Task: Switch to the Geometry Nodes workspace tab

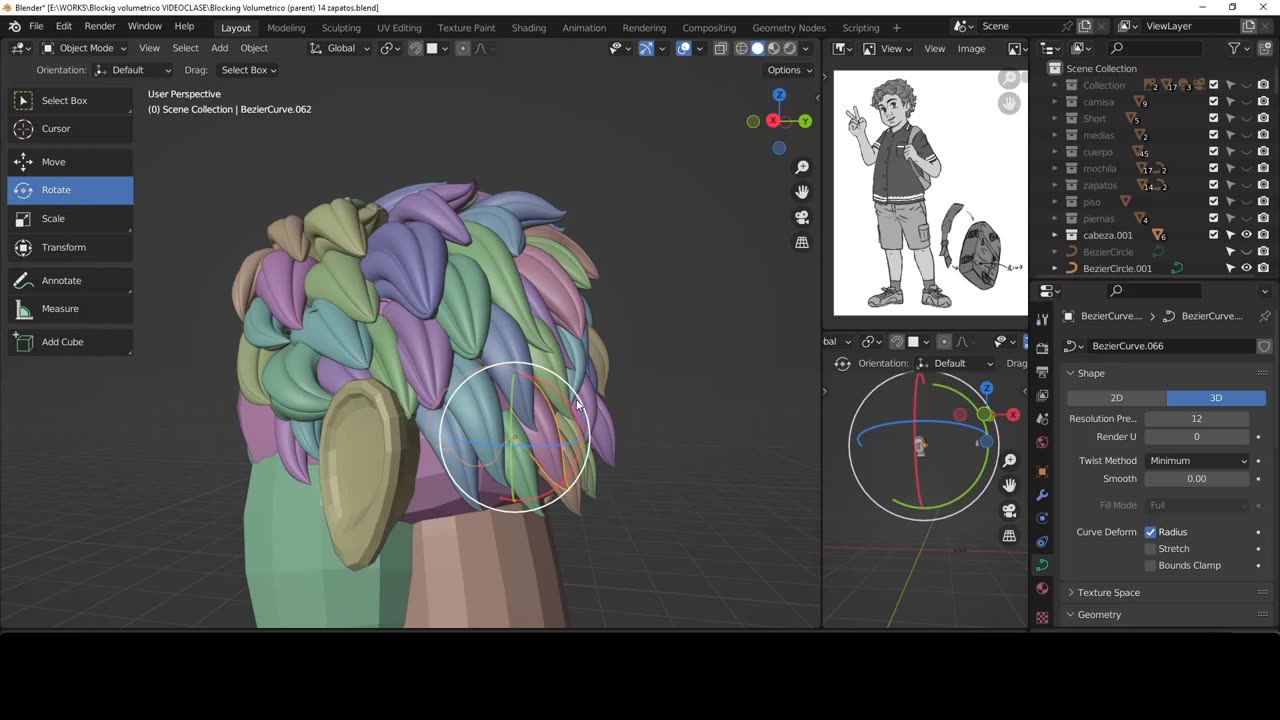Action: tap(789, 28)
